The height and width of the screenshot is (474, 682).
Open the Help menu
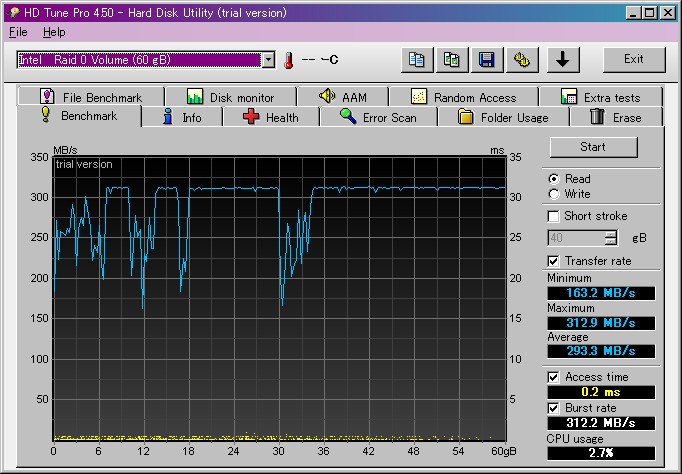[54, 32]
